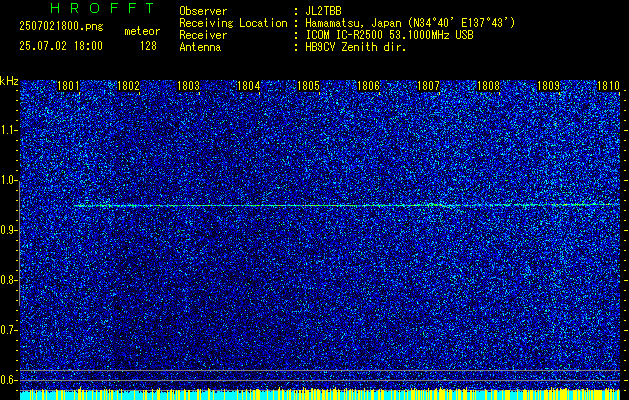Click the Antenna label
The width and height of the screenshot is (629, 400).
200,47
